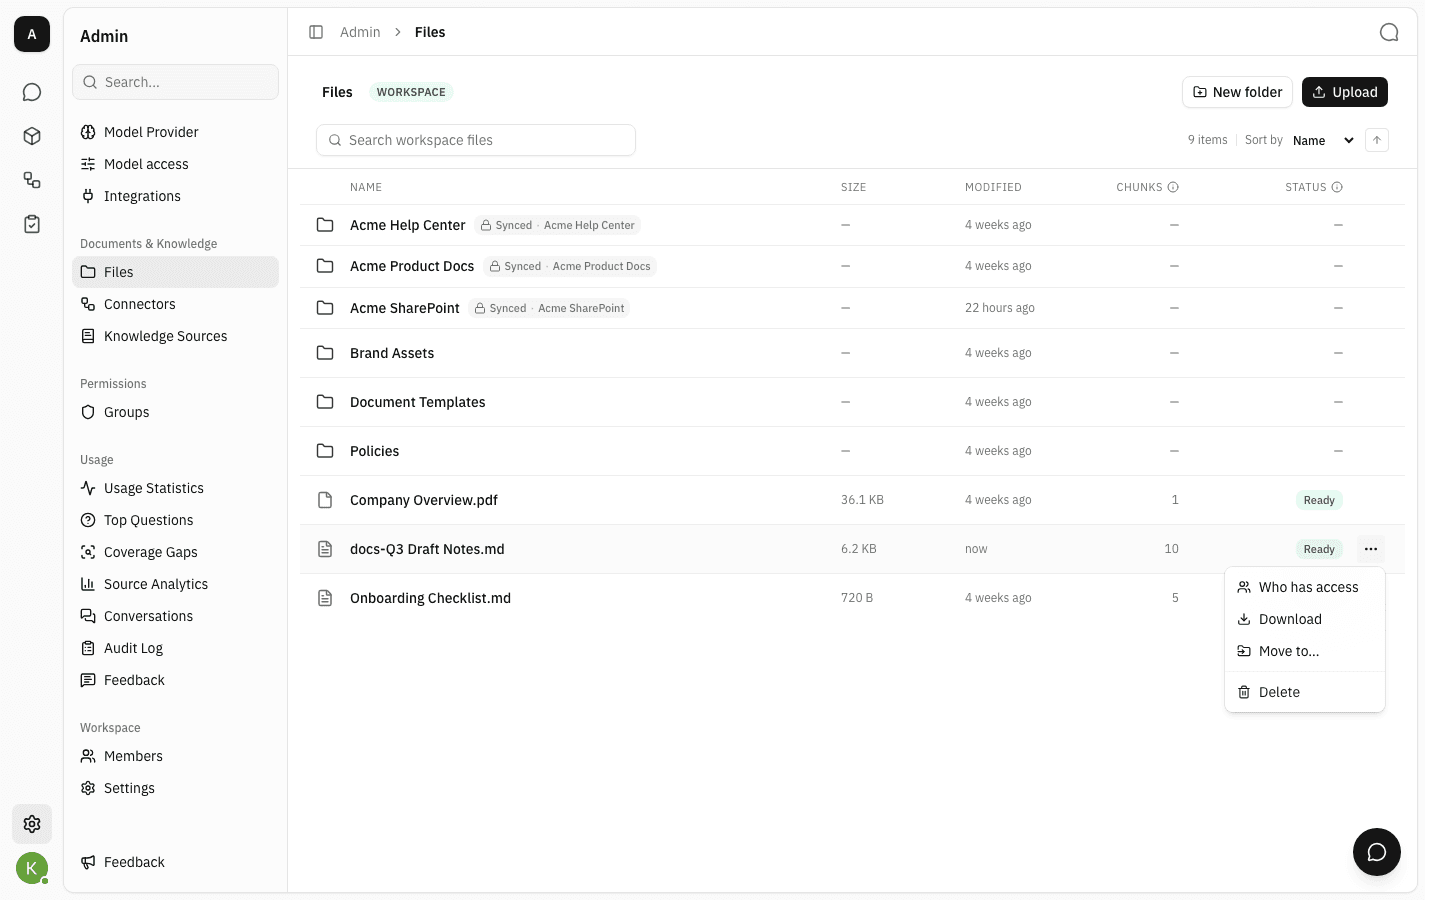Image resolution: width=1440 pixels, height=900 pixels.
Task: Open Document Templates folder
Action: point(418,402)
